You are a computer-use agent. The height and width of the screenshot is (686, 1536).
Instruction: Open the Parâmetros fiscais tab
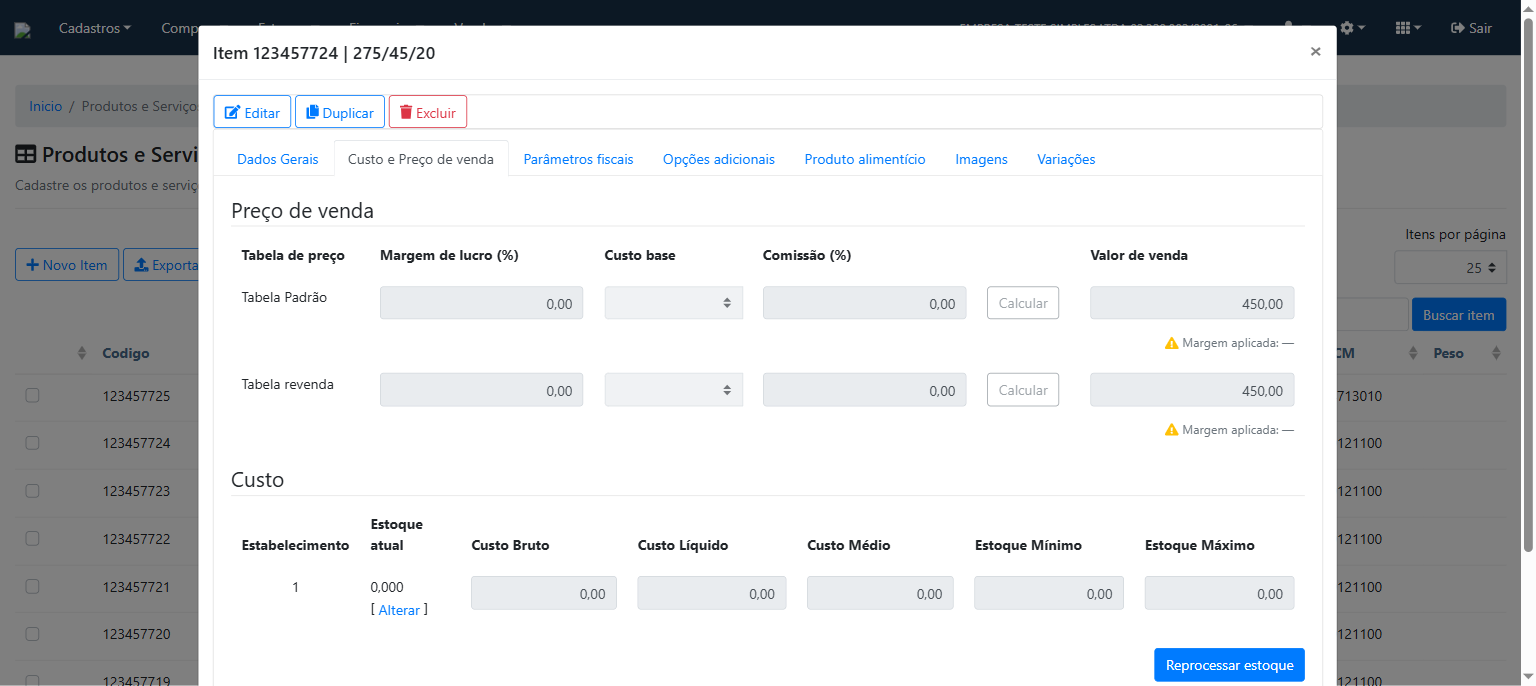pos(578,159)
